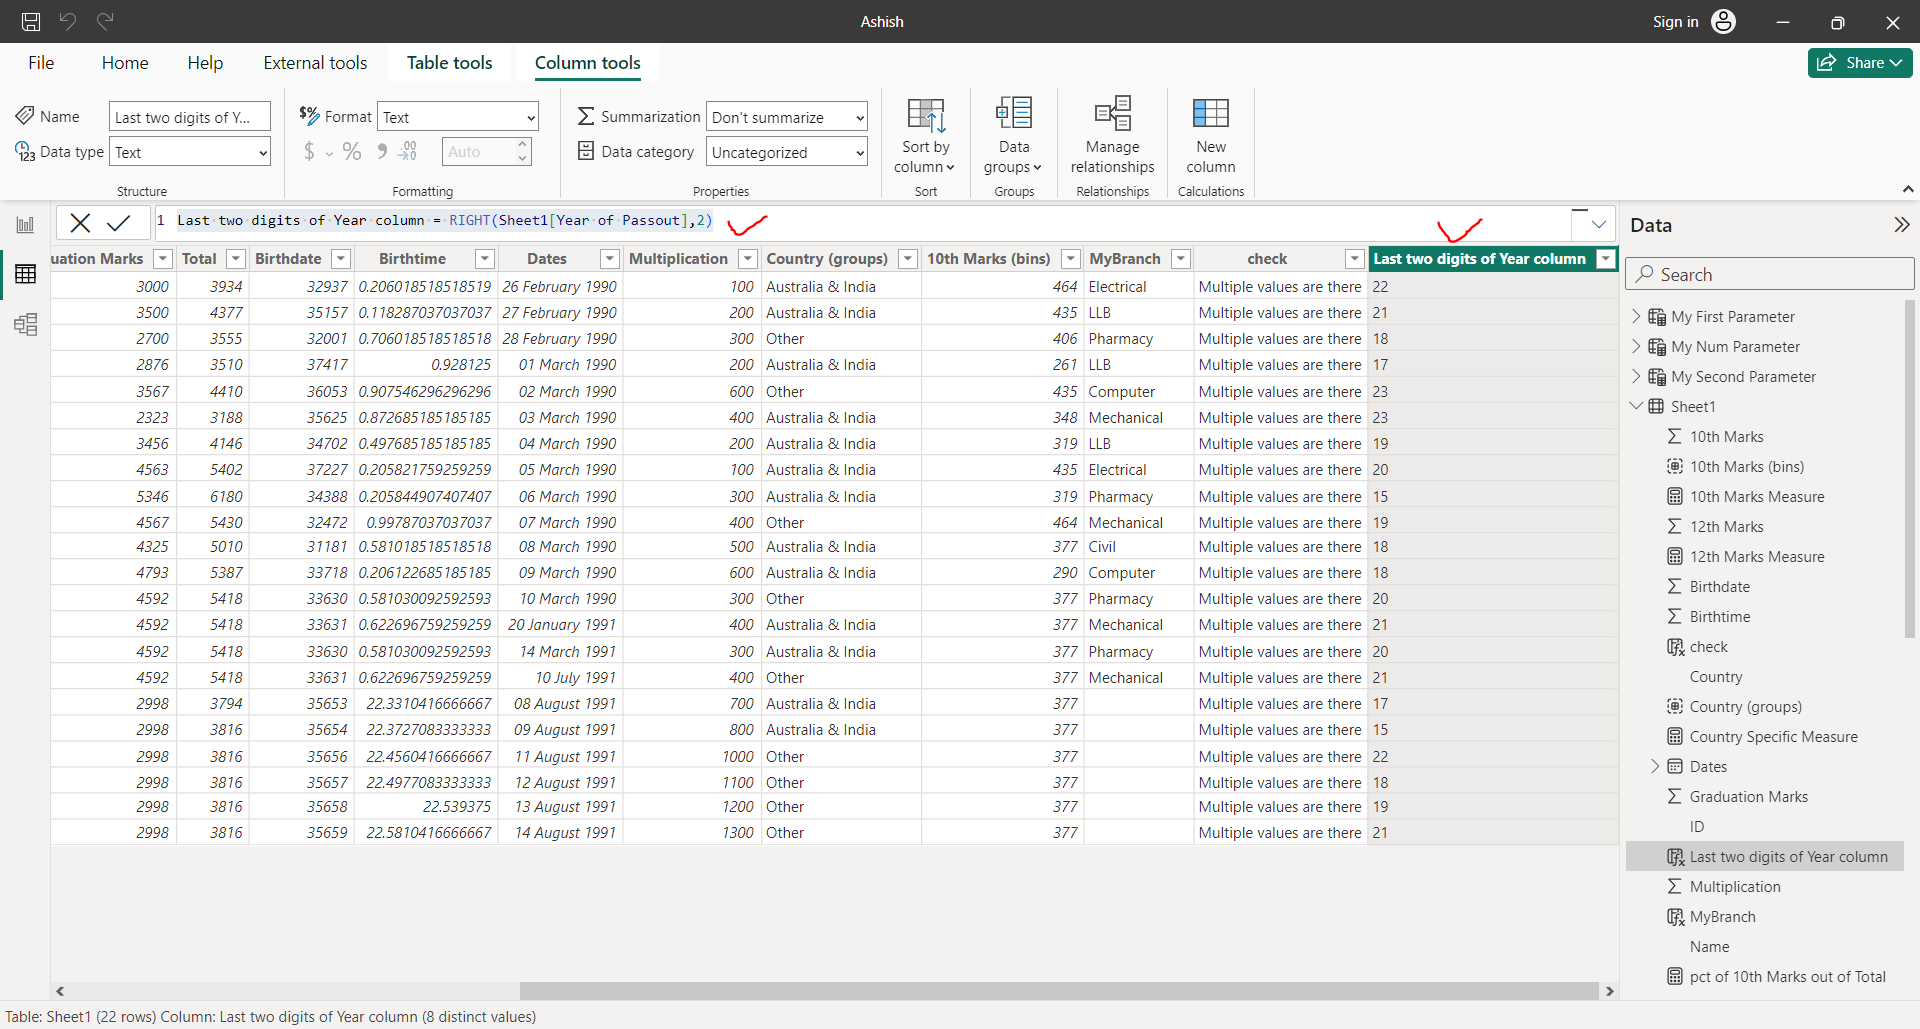
Task: Open the filter dropdown on Dates column
Action: coord(609,258)
